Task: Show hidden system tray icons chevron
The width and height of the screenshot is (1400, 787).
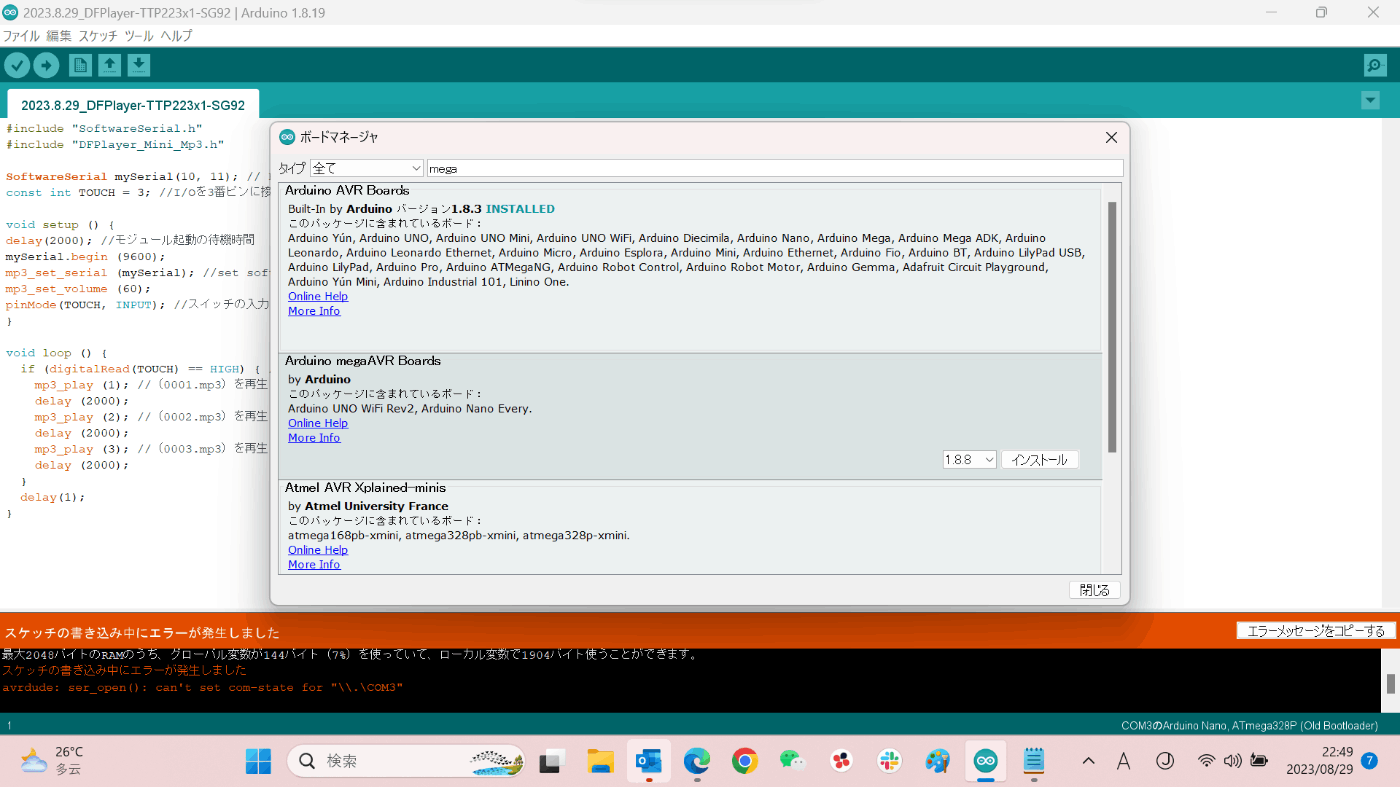Action: click(x=1088, y=761)
